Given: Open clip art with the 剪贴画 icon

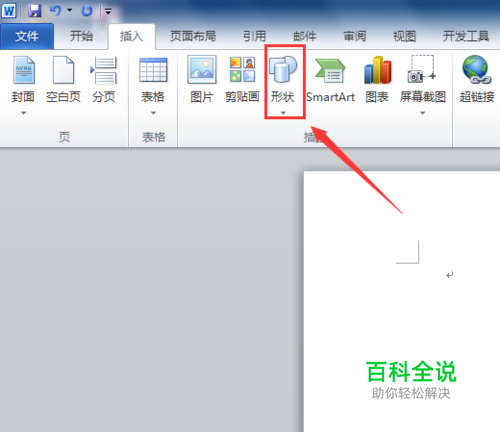Looking at the screenshot, I should coord(242,70).
